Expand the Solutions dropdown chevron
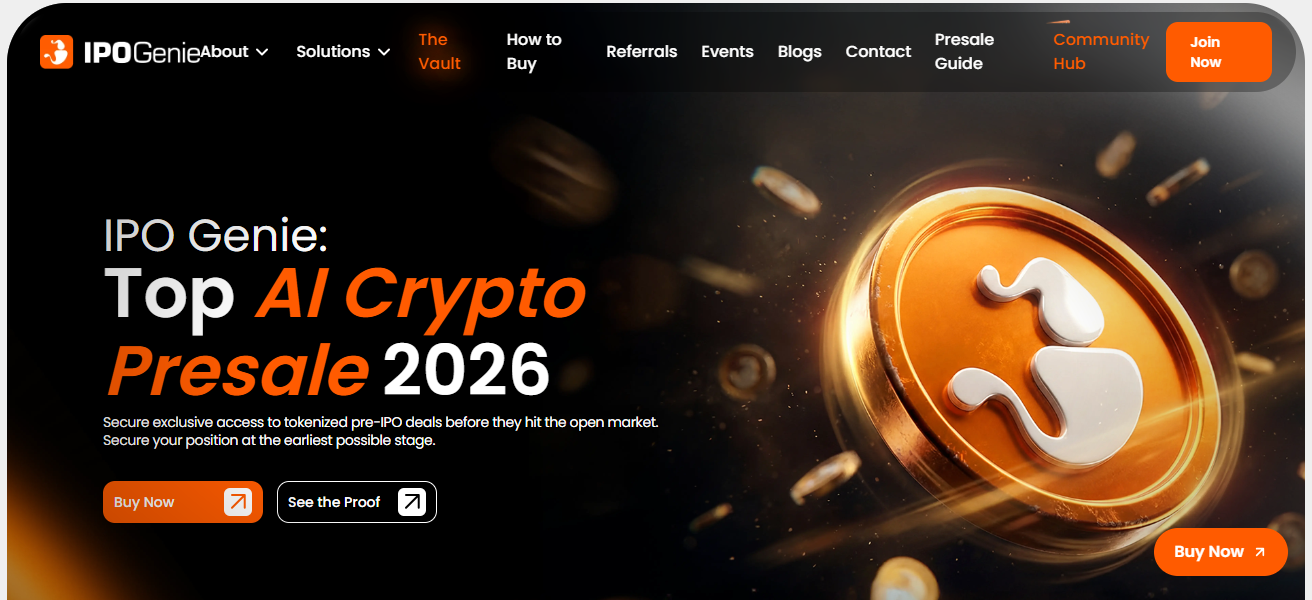 point(383,52)
